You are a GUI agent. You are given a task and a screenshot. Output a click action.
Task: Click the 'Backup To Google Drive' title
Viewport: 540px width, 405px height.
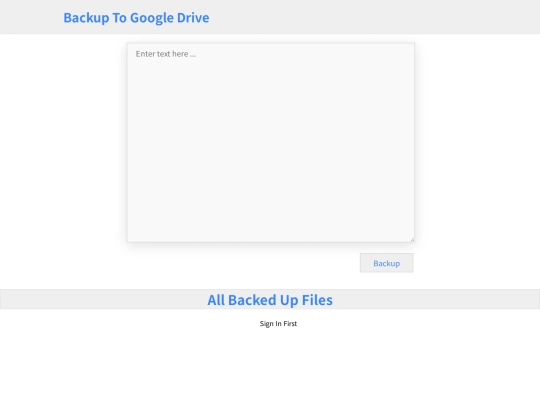136,18
